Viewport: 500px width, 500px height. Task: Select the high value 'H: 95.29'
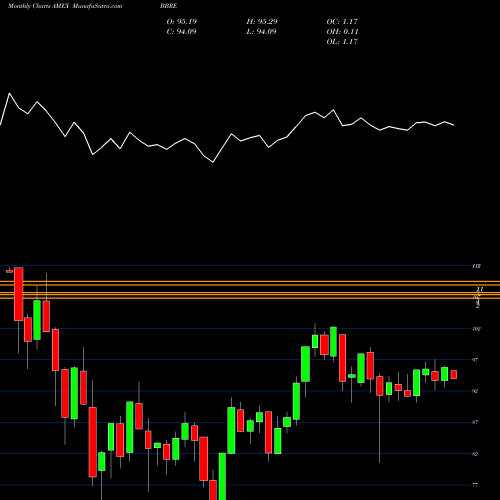(262, 22)
